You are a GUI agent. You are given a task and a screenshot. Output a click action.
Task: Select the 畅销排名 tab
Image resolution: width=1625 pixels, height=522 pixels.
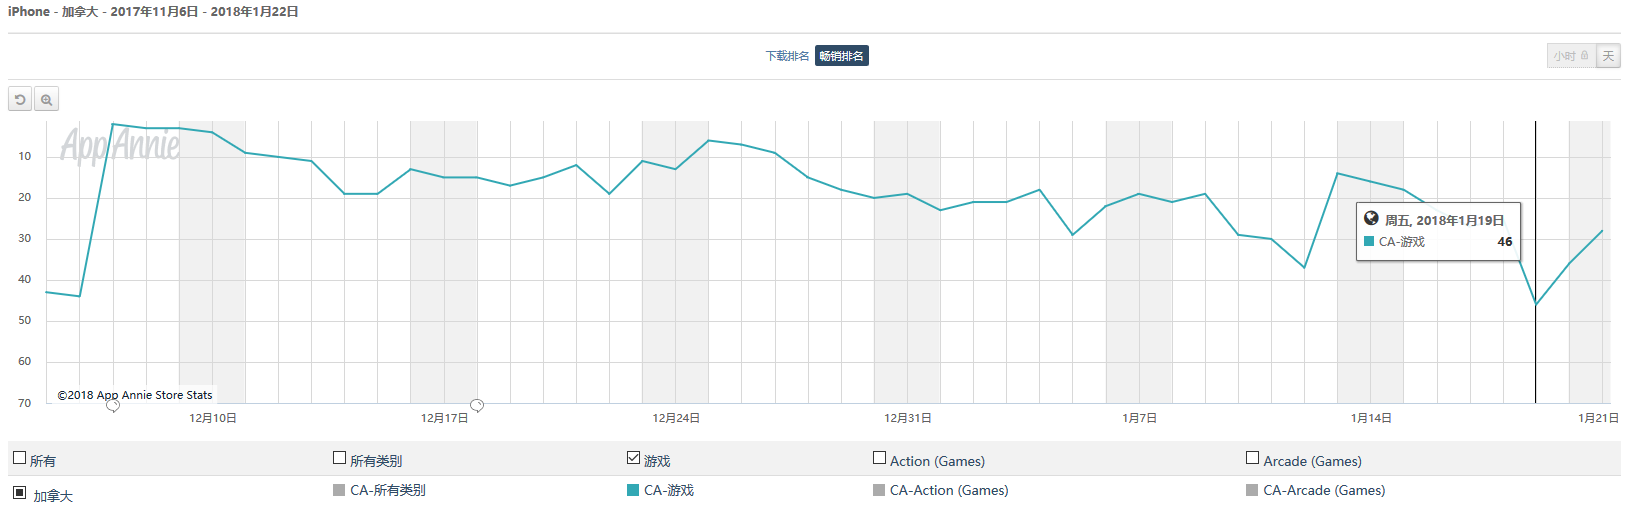pyautogui.click(x=841, y=56)
